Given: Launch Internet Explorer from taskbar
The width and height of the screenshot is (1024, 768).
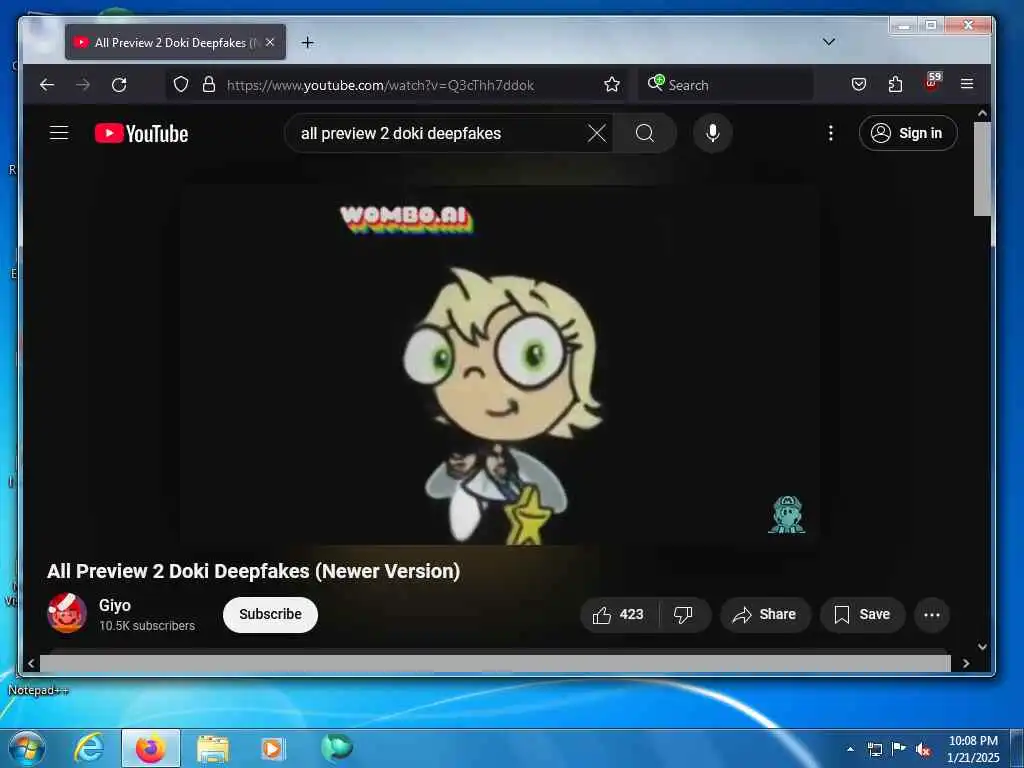Looking at the screenshot, I should point(89,748).
